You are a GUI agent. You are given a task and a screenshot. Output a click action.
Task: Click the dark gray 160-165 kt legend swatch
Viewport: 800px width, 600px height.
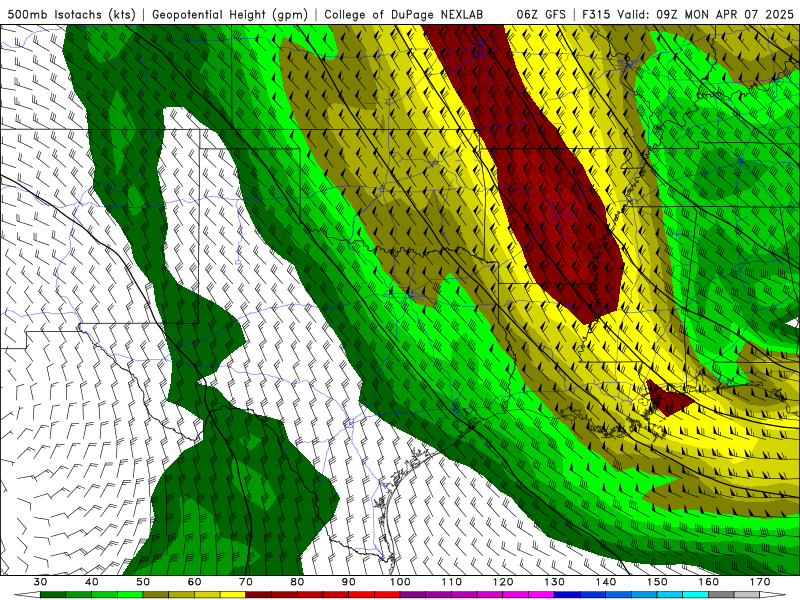(x=721, y=595)
